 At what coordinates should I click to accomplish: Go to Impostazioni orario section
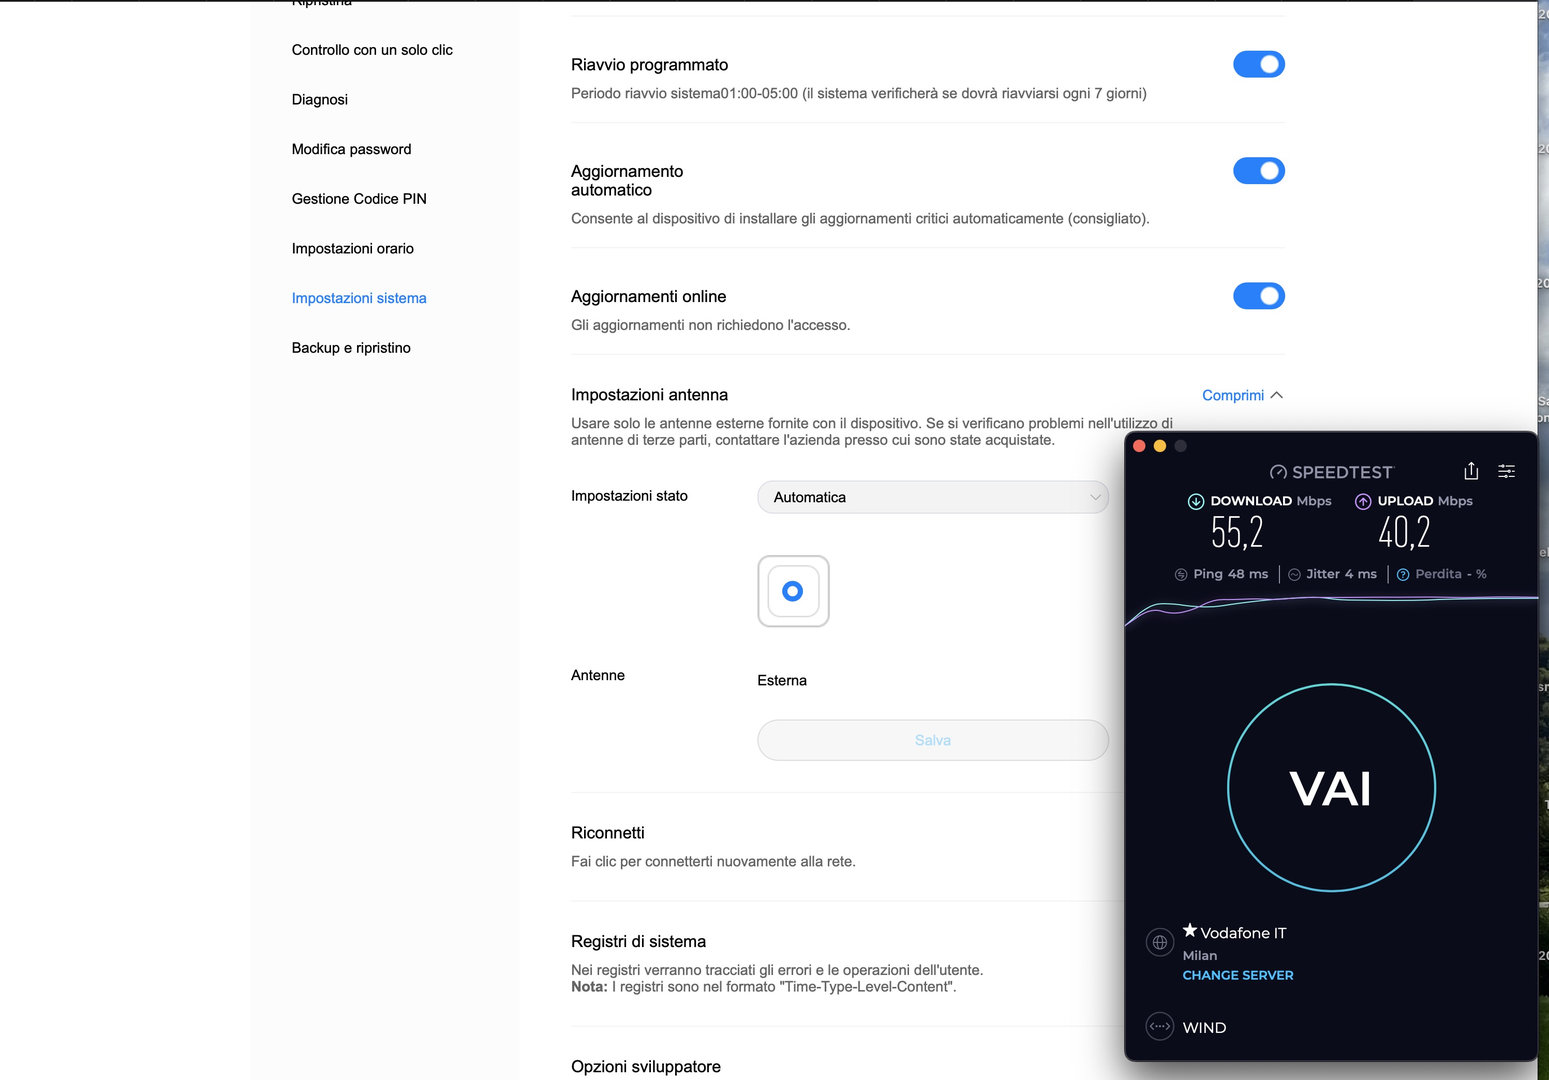tap(353, 248)
